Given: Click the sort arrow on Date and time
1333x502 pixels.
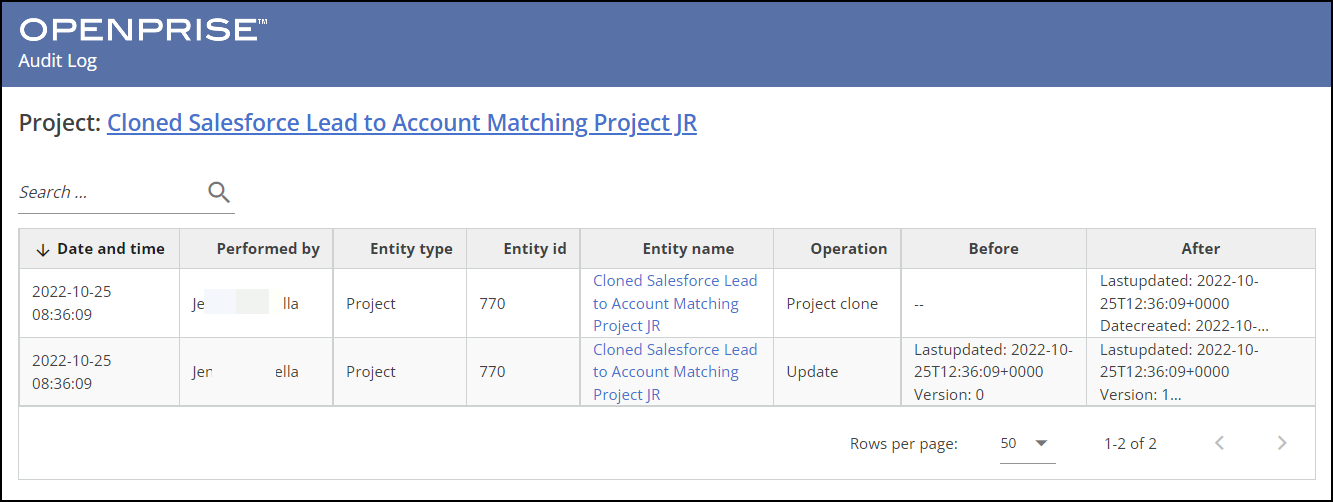Looking at the screenshot, I should tap(42, 249).
